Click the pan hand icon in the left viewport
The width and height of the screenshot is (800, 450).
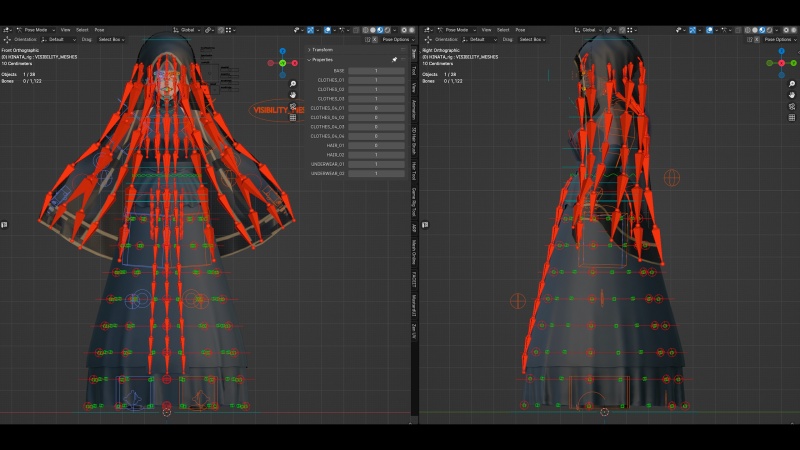(292, 94)
